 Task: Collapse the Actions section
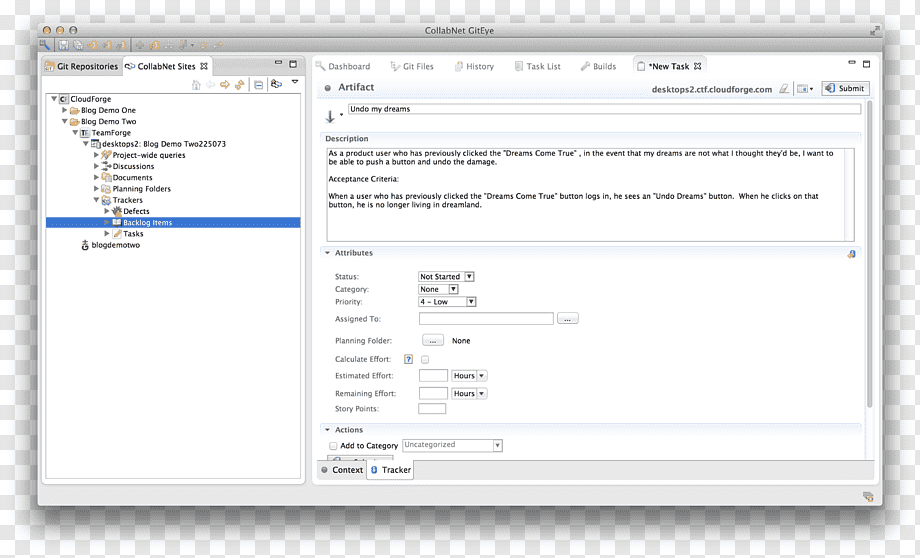(327, 430)
